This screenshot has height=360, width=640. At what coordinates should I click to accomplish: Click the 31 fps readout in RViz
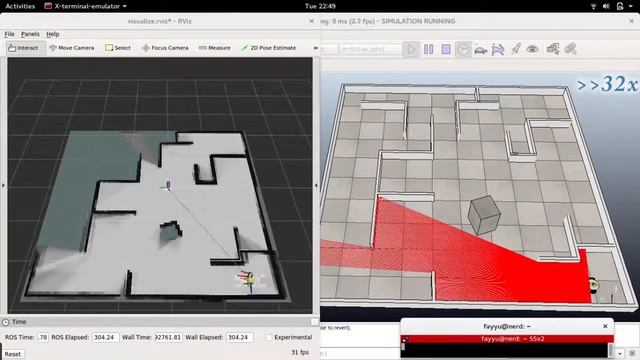tap(300, 352)
